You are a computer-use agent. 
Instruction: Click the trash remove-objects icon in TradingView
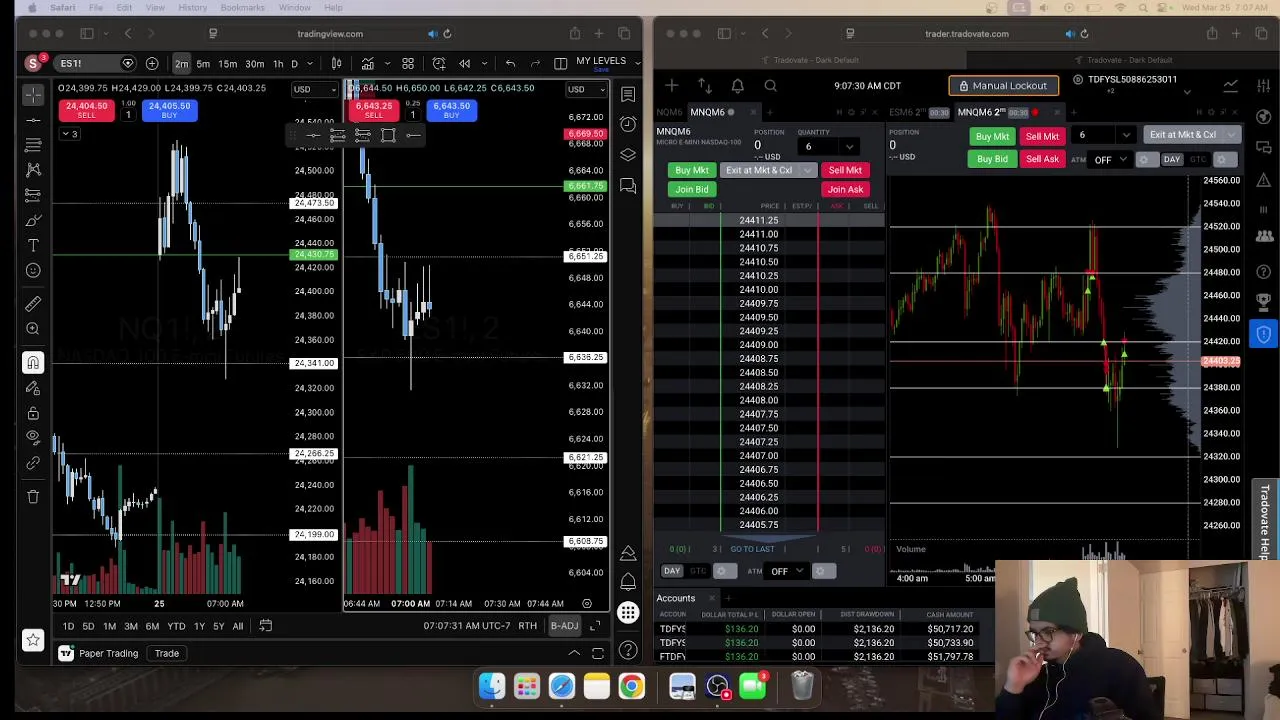pyautogui.click(x=33, y=496)
